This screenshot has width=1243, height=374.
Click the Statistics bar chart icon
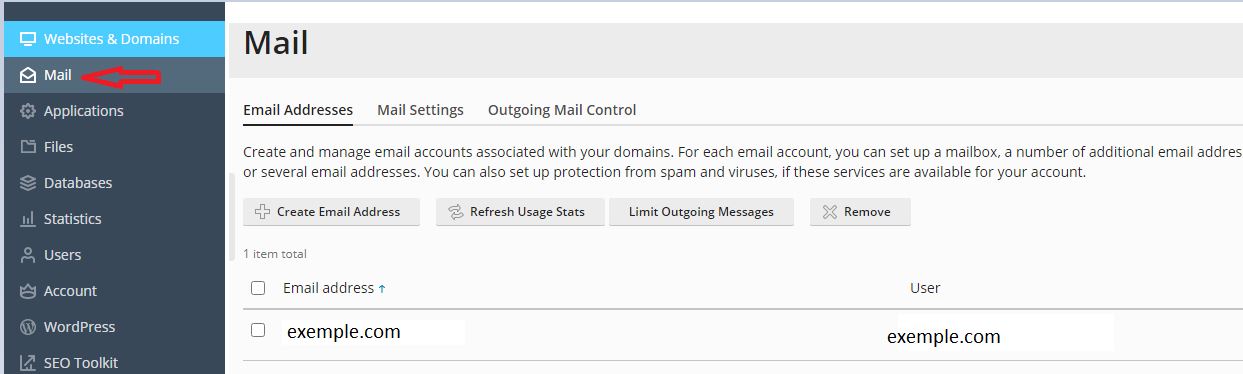click(x=28, y=219)
